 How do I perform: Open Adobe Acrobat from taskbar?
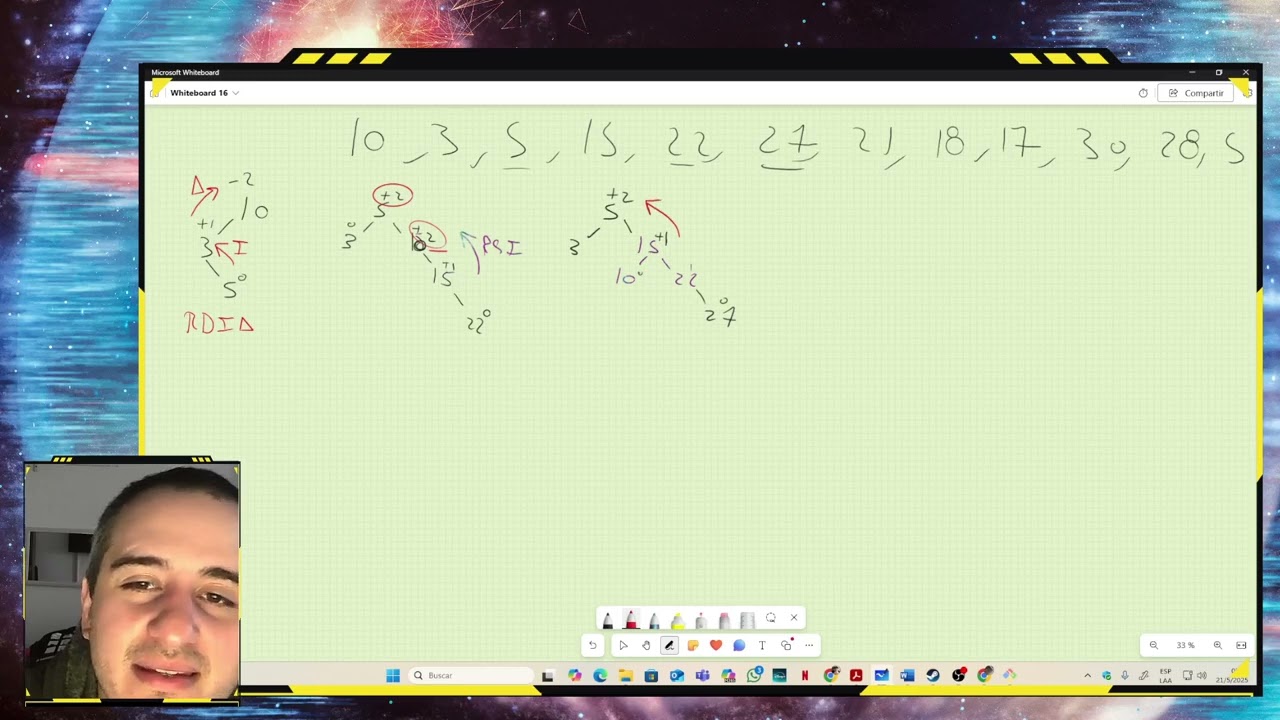pyautogui.click(x=856, y=676)
